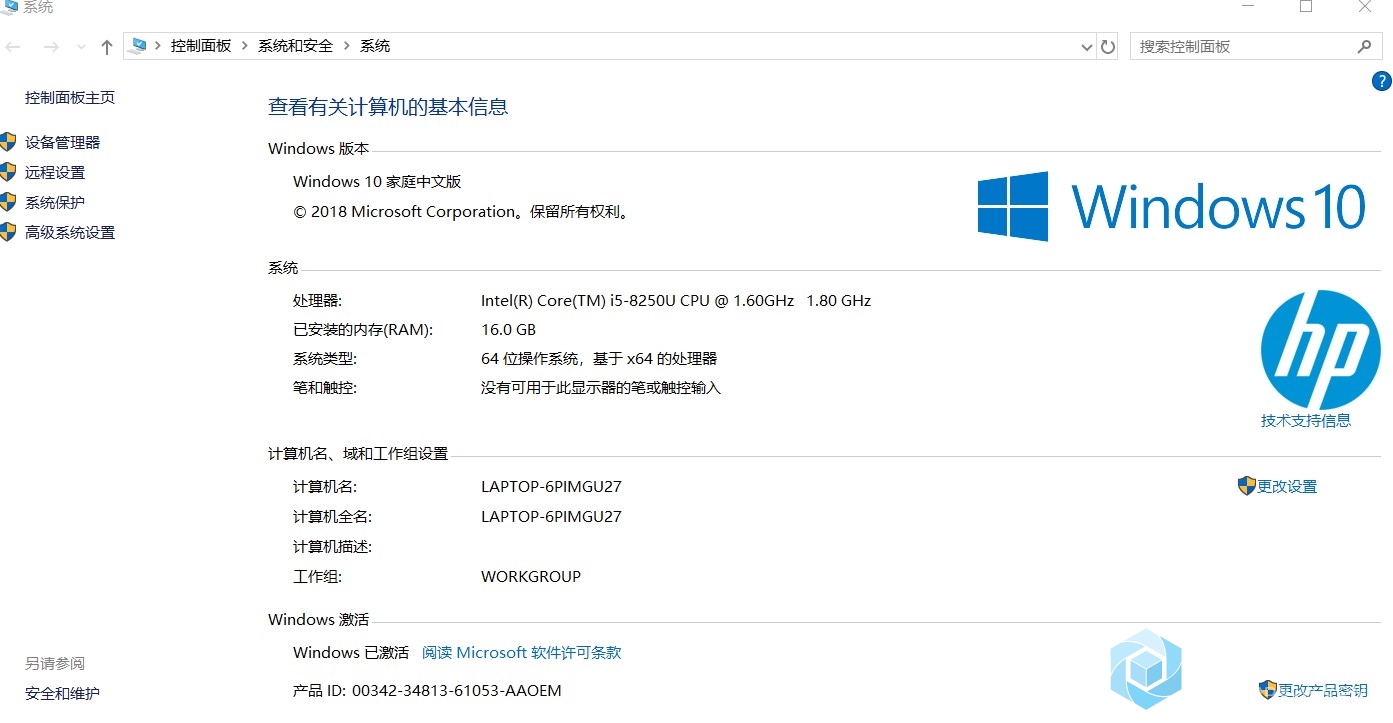Screen dimensions: 1393x723
Task: Click product ID 00342-34813-61053-AAOEM
Action: 457,690
